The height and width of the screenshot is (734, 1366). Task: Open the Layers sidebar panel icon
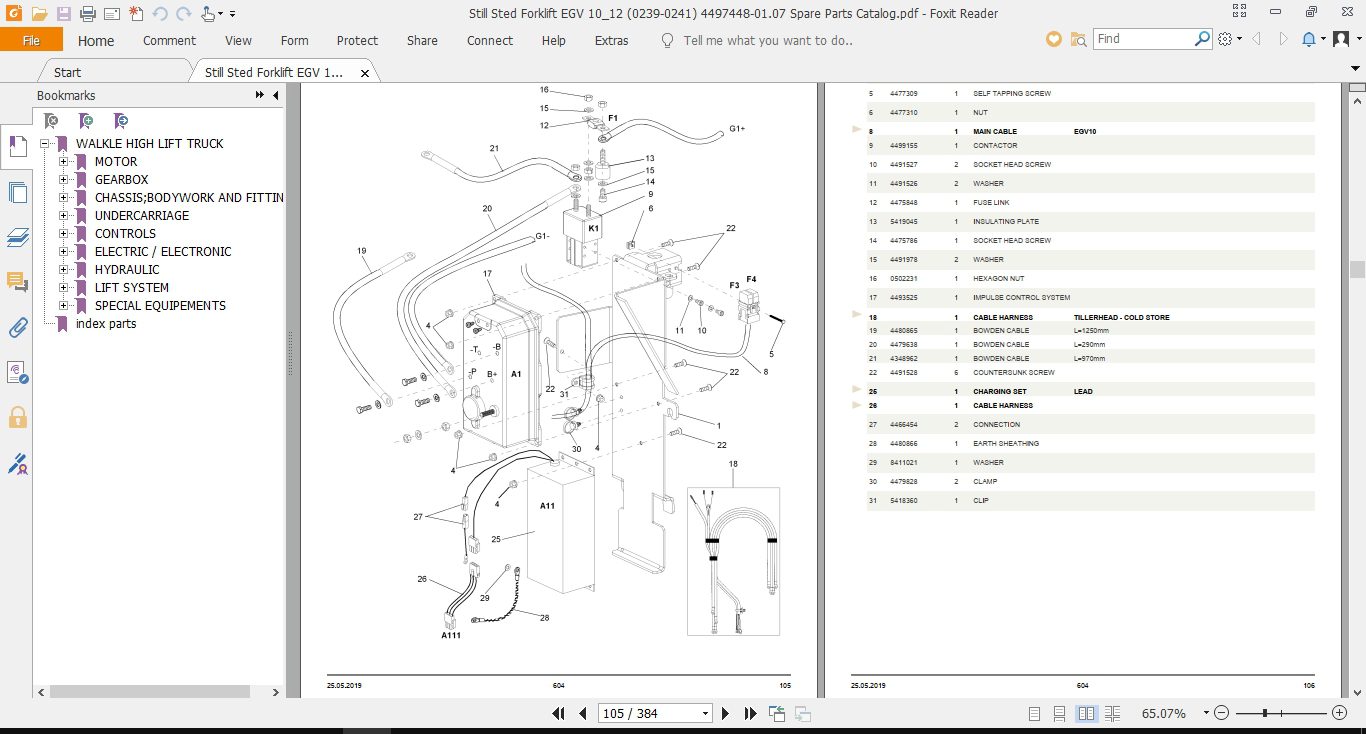click(x=17, y=237)
